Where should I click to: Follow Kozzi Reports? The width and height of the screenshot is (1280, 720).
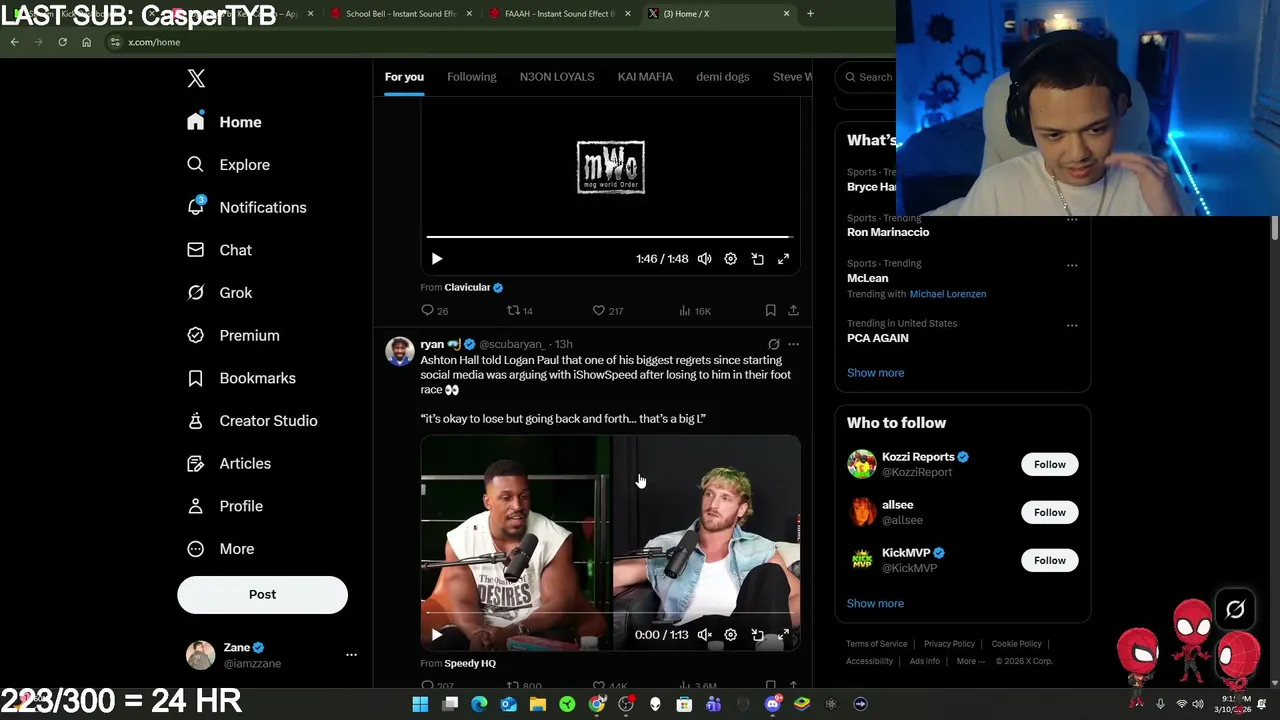pyautogui.click(x=1050, y=464)
